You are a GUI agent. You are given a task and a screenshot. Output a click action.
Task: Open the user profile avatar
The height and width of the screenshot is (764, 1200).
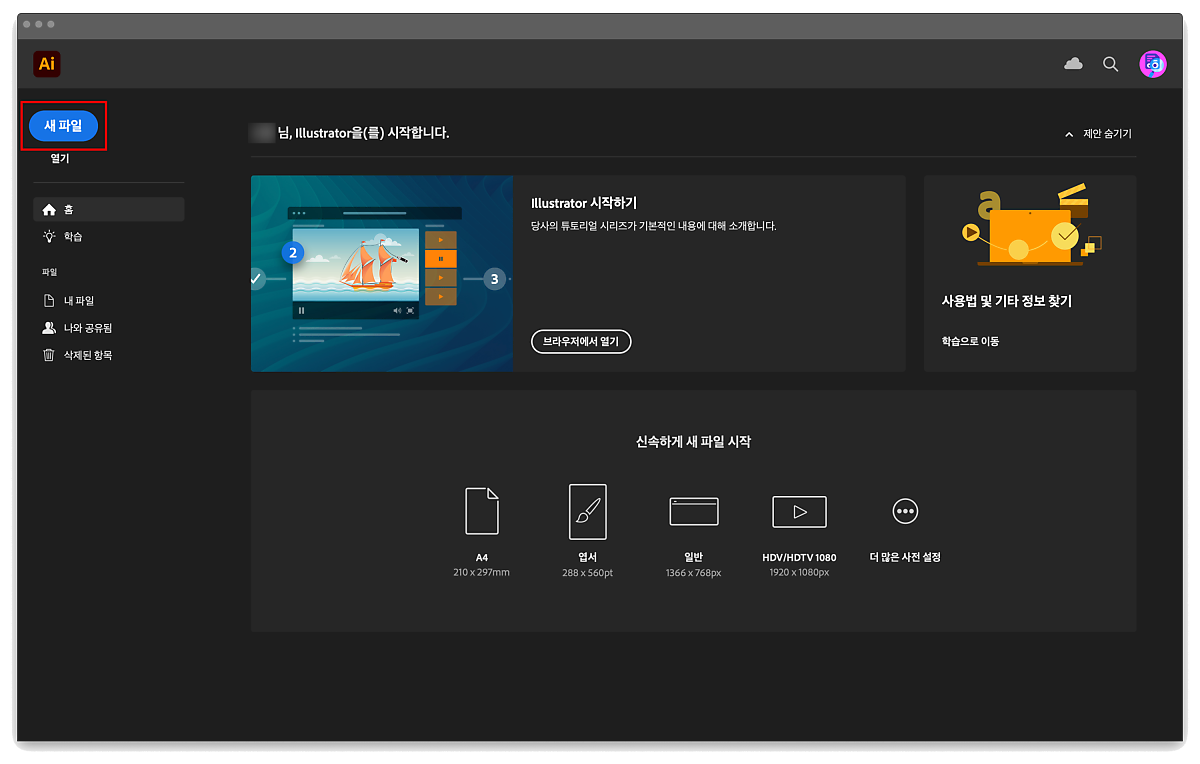click(x=1152, y=64)
